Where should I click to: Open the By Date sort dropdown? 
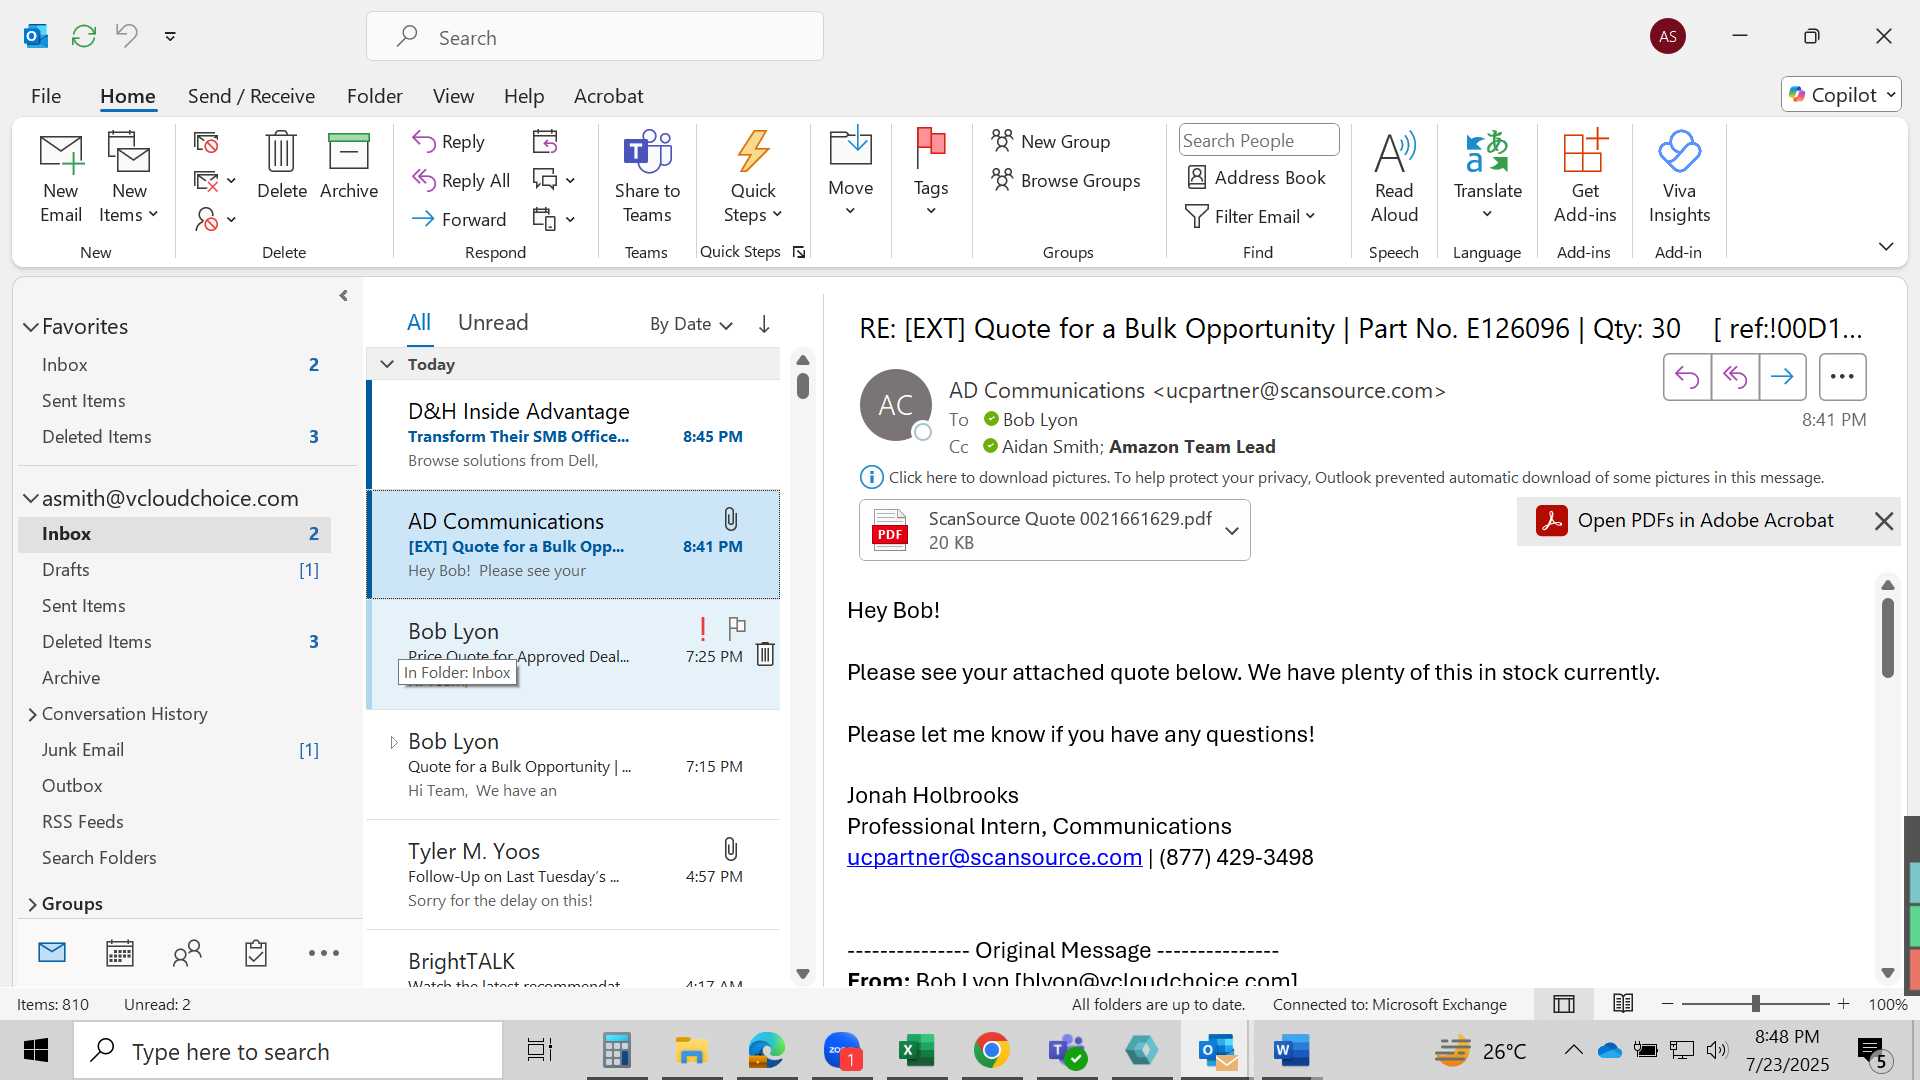pyautogui.click(x=691, y=324)
